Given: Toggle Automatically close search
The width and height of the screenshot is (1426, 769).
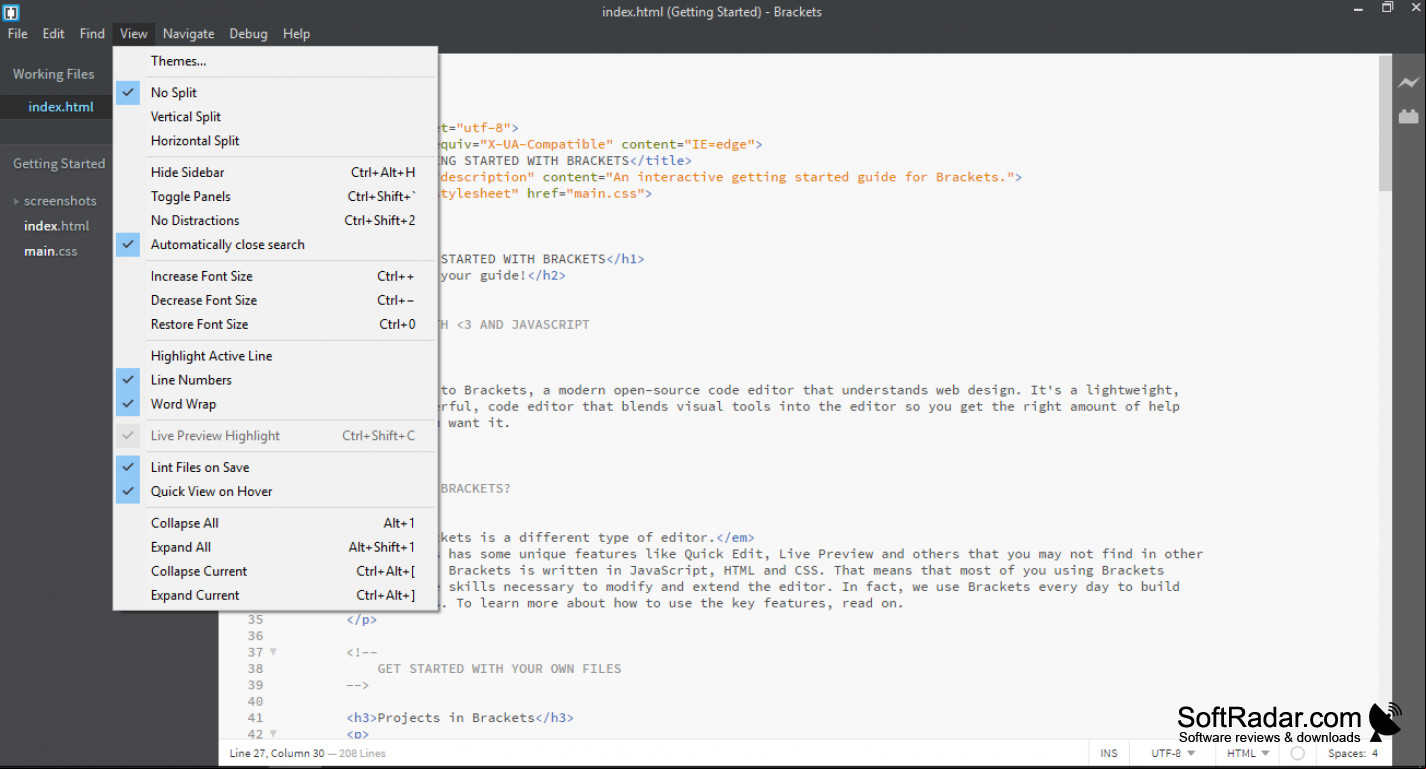Looking at the screenshot, I should click(x=275, y=244).
